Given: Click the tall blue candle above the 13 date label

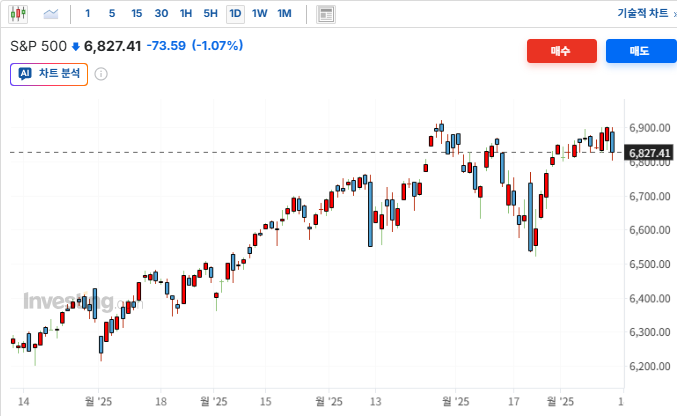Looking at the screenshot, I should pyautogui.click(x=370, y=214).
